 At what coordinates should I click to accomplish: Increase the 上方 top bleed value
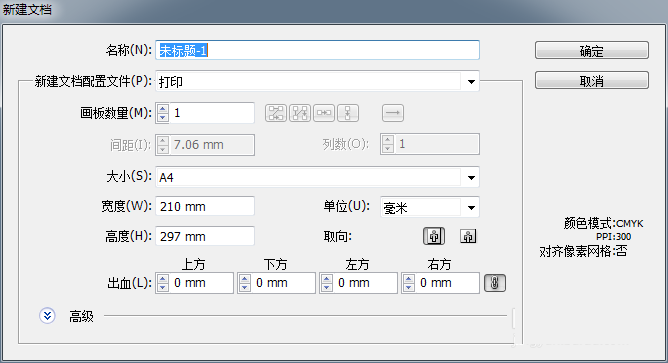[163, 278]
